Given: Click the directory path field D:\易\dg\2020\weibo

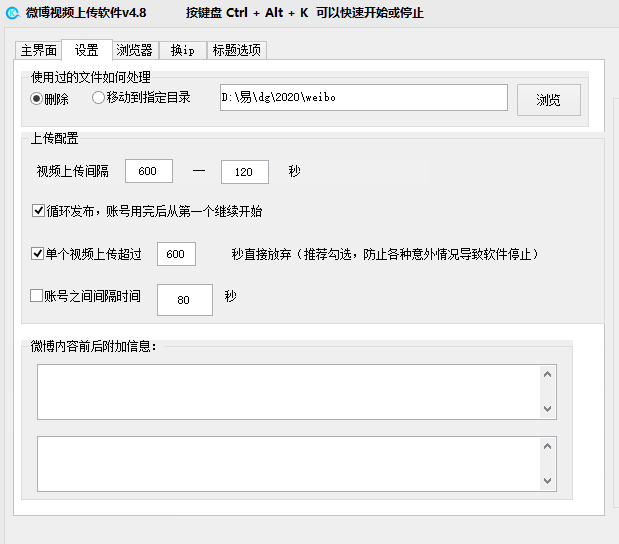Looking at the screenshot, I should pos(364,98).
